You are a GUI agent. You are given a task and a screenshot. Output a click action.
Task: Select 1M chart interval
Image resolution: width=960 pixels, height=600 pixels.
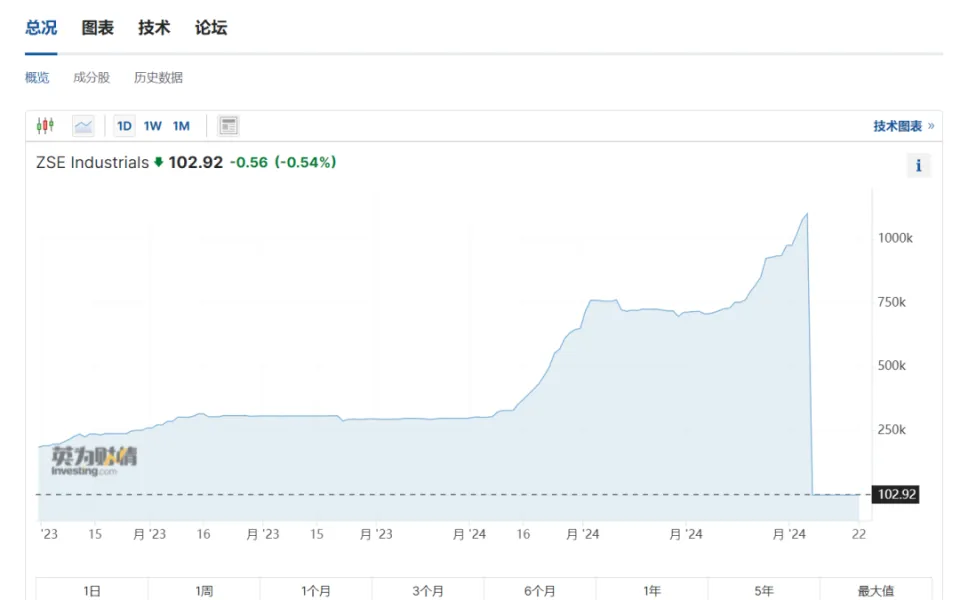coord(181,126)
